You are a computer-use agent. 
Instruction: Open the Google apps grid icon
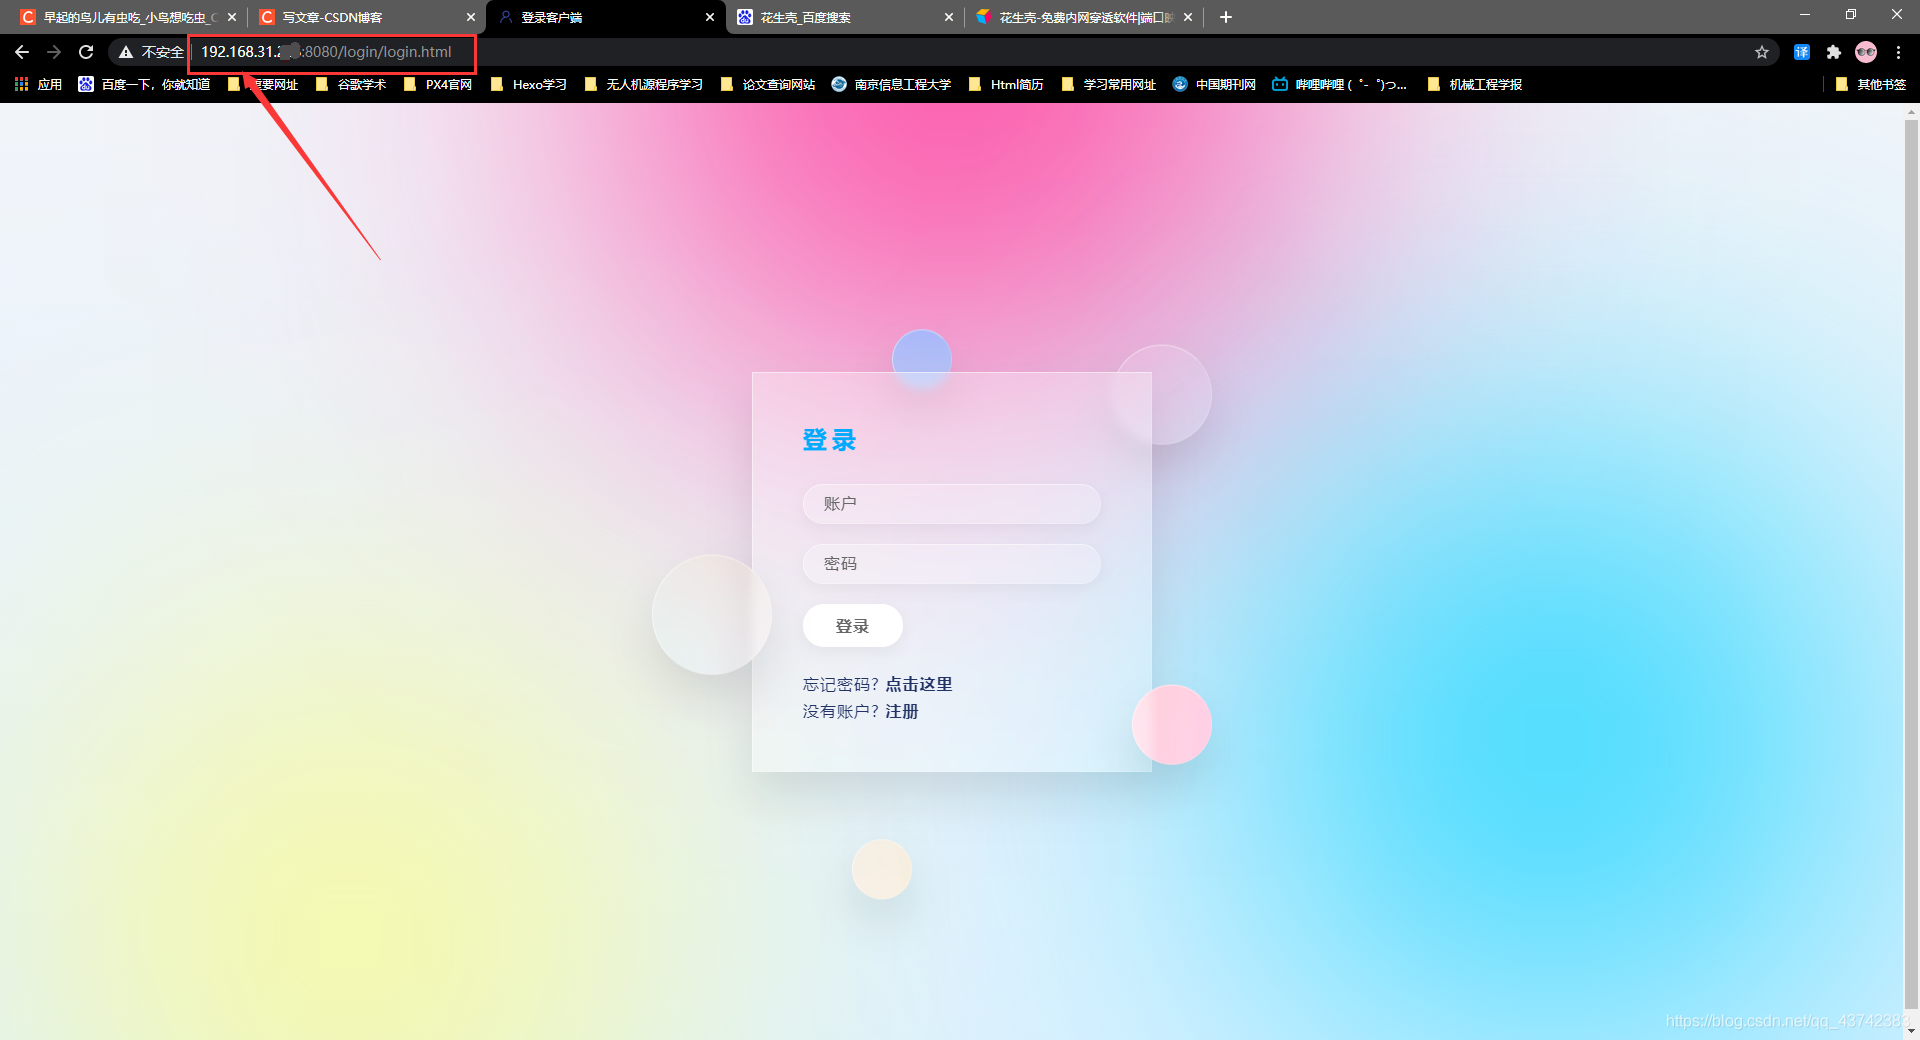click(21, 85)
